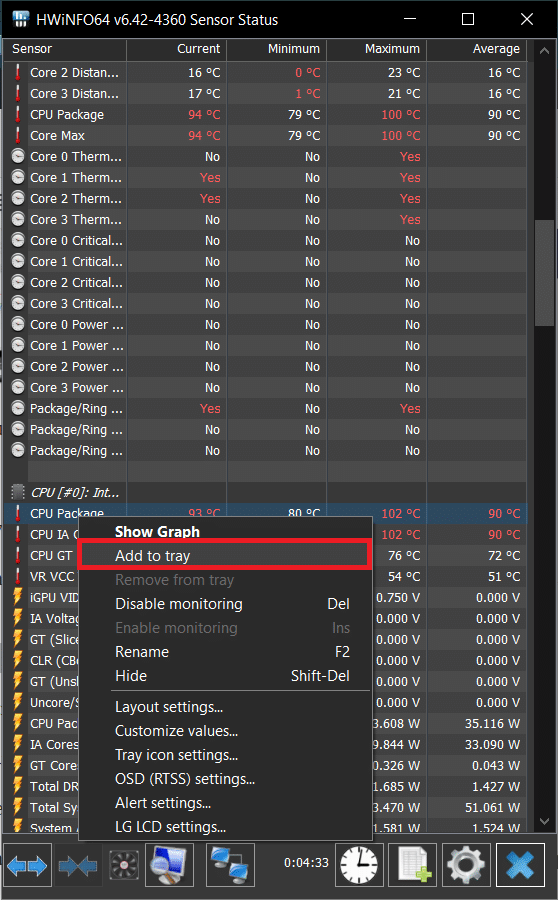Screen dimensions: 558x900
Task: Click the monitor with magnifier icon
Action: [169, 865]
